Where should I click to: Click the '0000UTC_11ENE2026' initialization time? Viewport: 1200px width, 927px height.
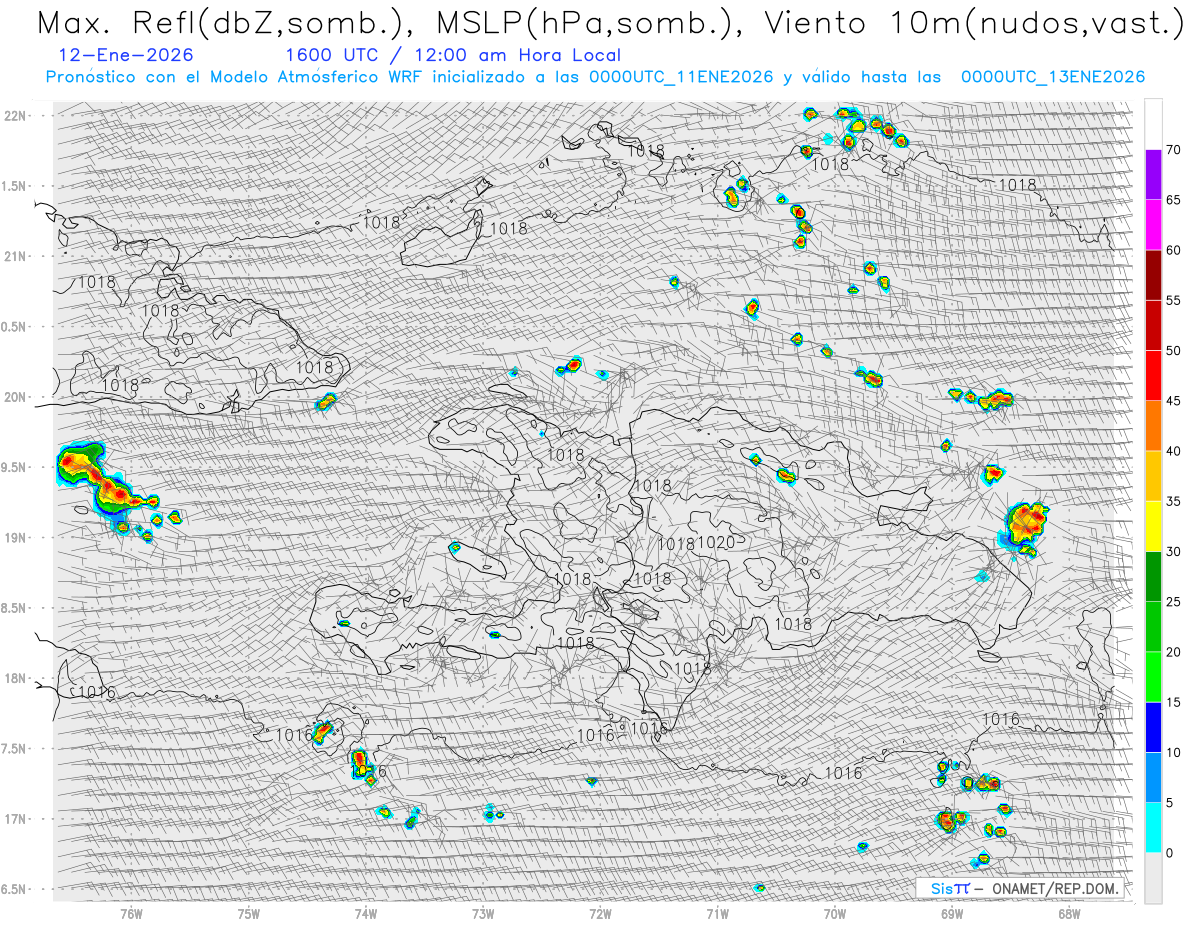pyautogui.click(x=681, y=77)
